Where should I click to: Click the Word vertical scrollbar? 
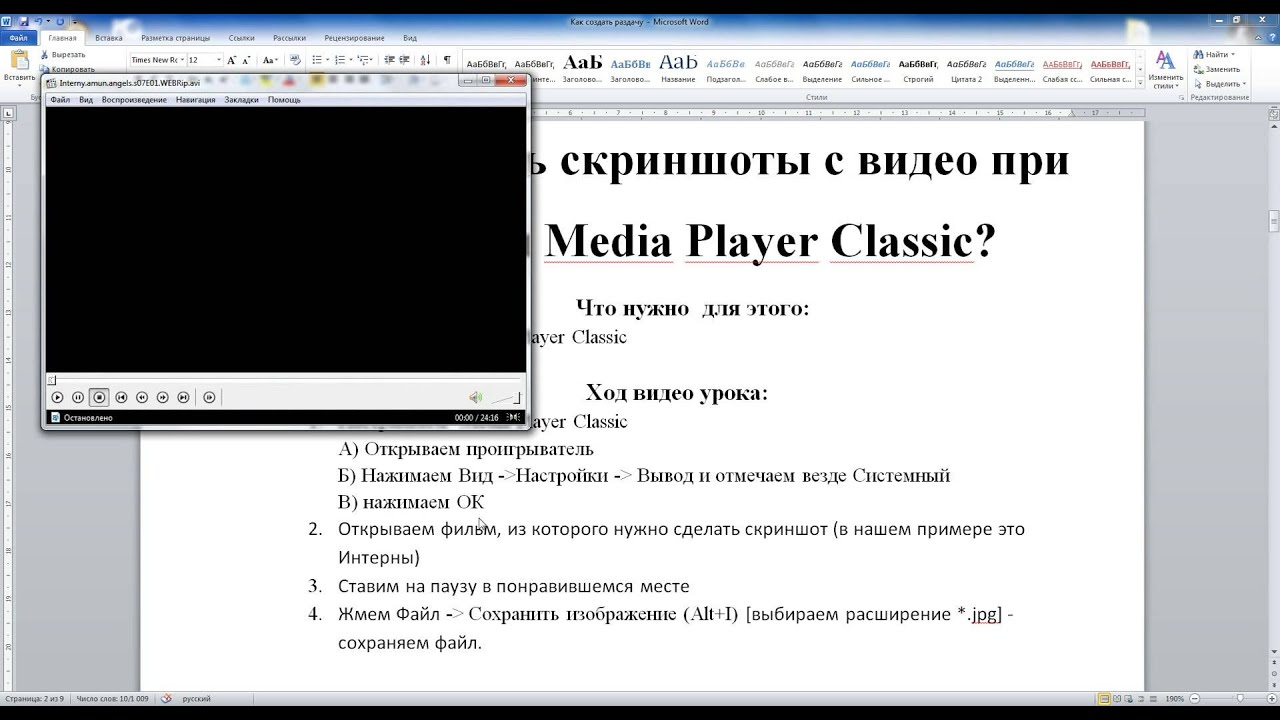coord(1274,390)
